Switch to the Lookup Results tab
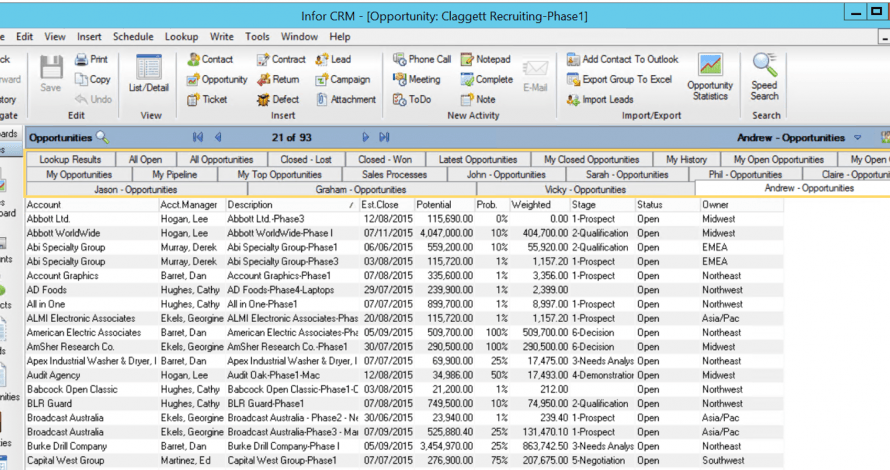Image resolution: width=890 pixels, height=470 pixels. point(70,160)
